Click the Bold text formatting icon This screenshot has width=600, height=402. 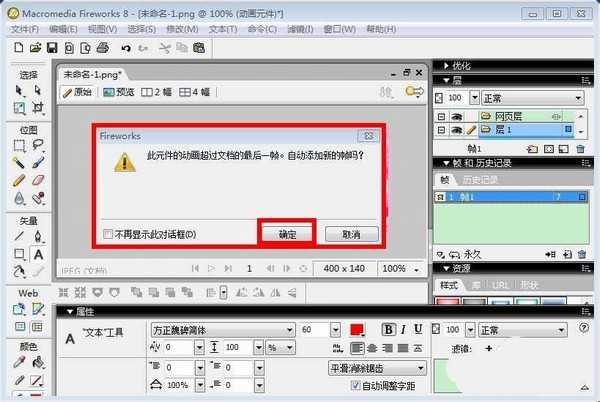[389, 329]
